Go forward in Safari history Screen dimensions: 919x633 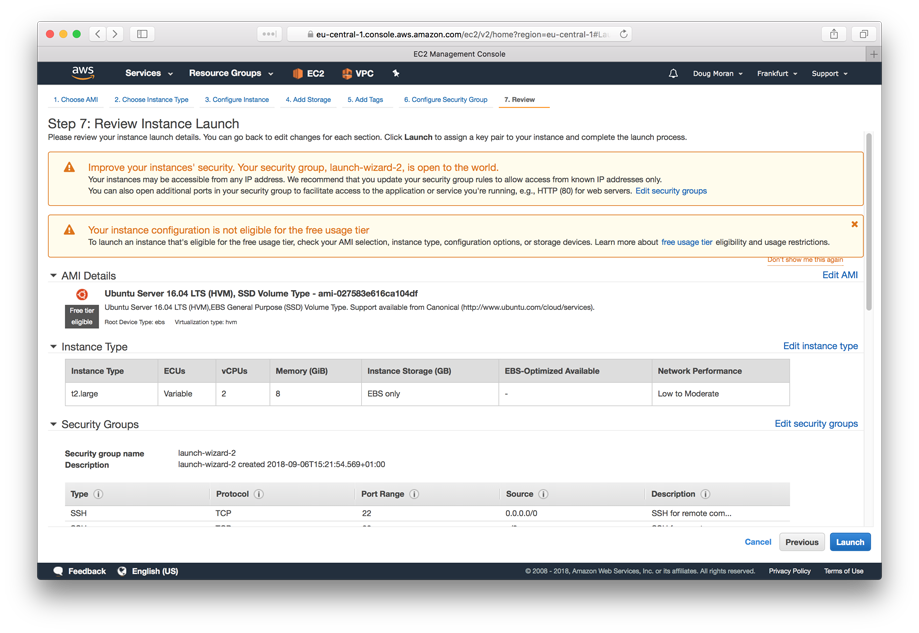pyautogui.click(x=115, y=34)
